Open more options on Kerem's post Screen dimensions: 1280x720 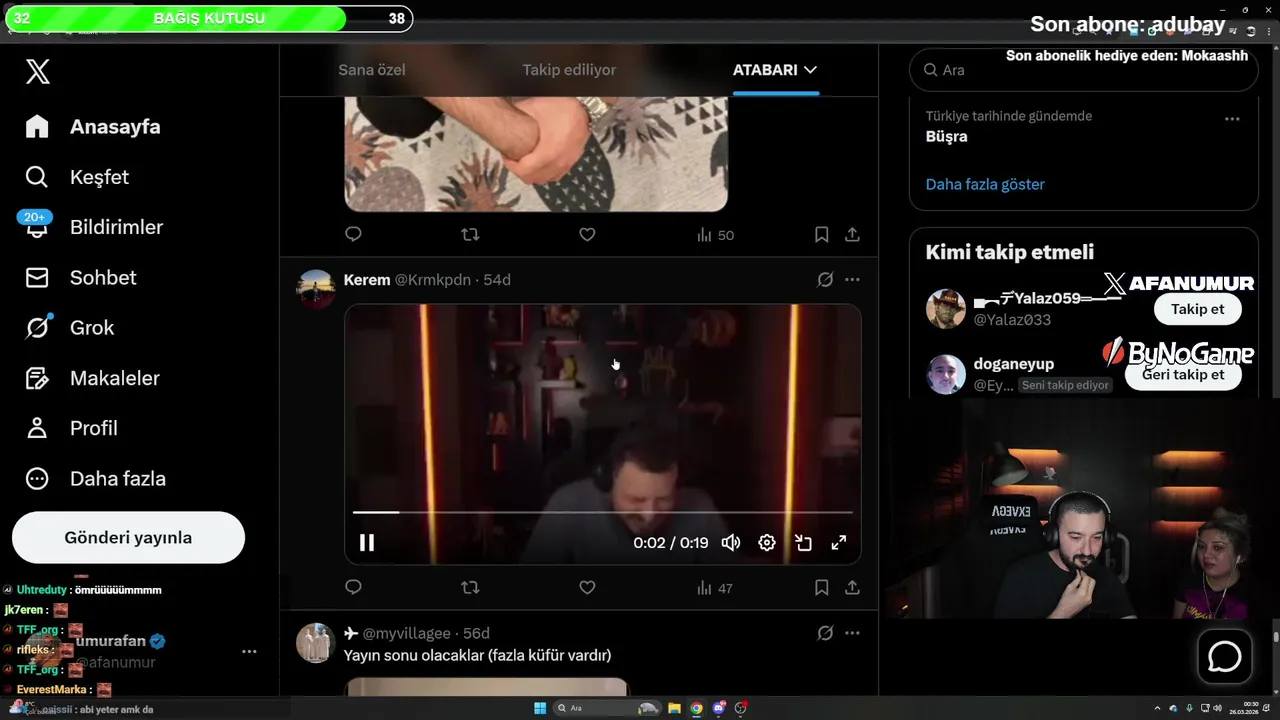(852, 280)
